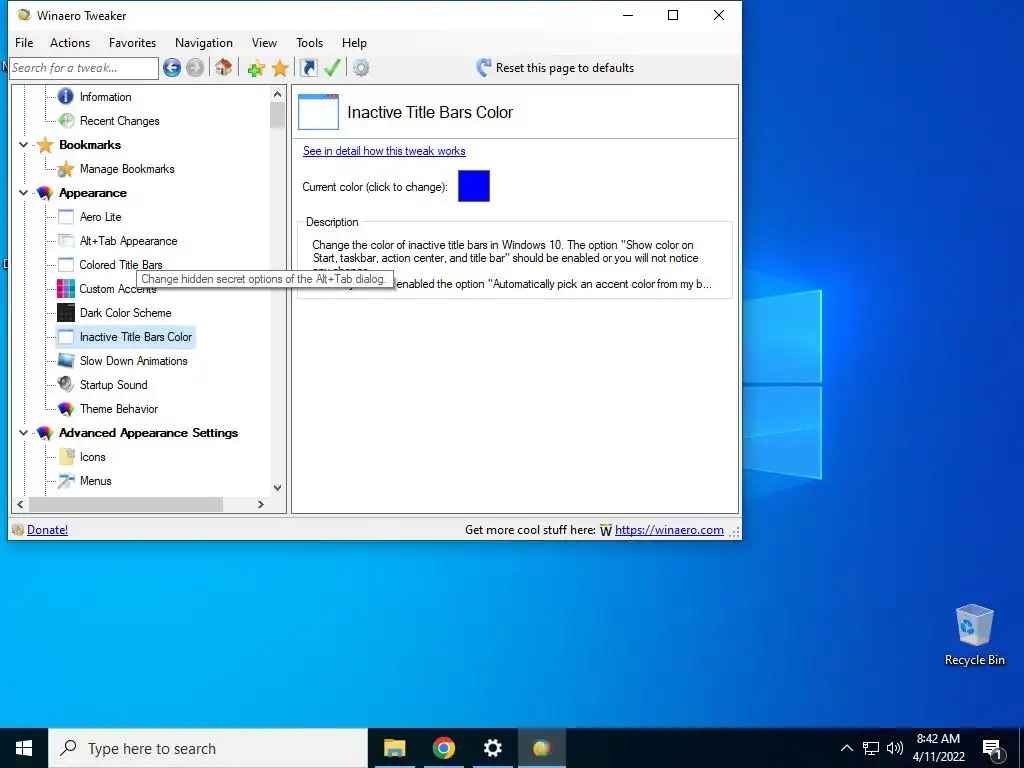
Task: Click the Menus tree item icon
Action: [66, 481]
